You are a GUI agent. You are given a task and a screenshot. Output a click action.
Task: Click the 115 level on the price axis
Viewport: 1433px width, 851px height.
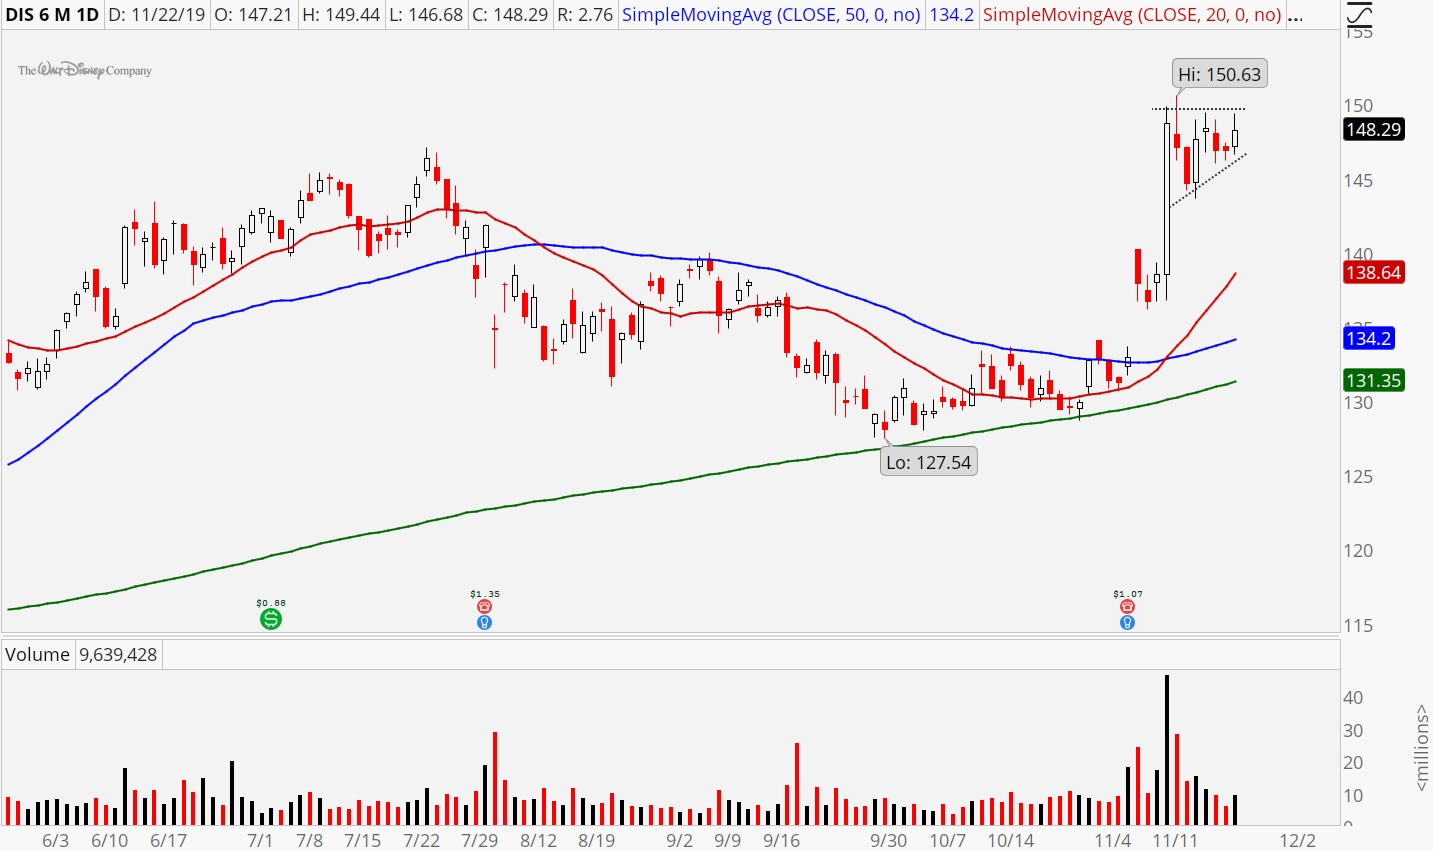[1359, 625]
